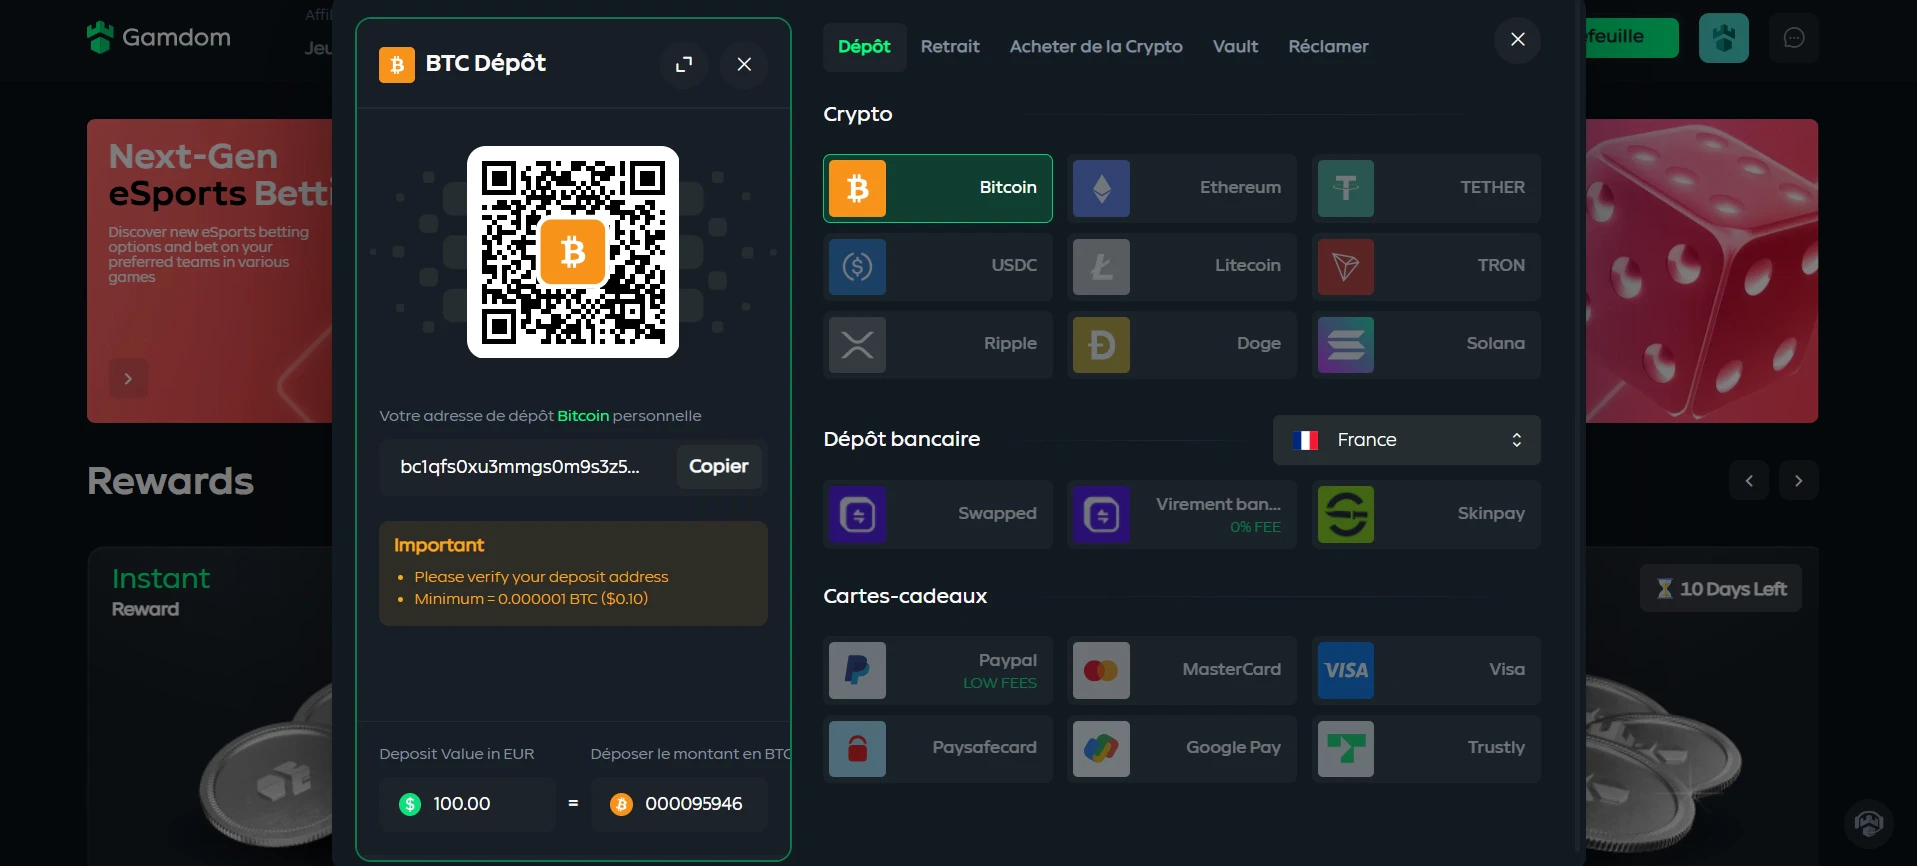Open the Réclamer tab
Image resolution: width=1917 pixels, height=866 pixels.
[1328, 47]
